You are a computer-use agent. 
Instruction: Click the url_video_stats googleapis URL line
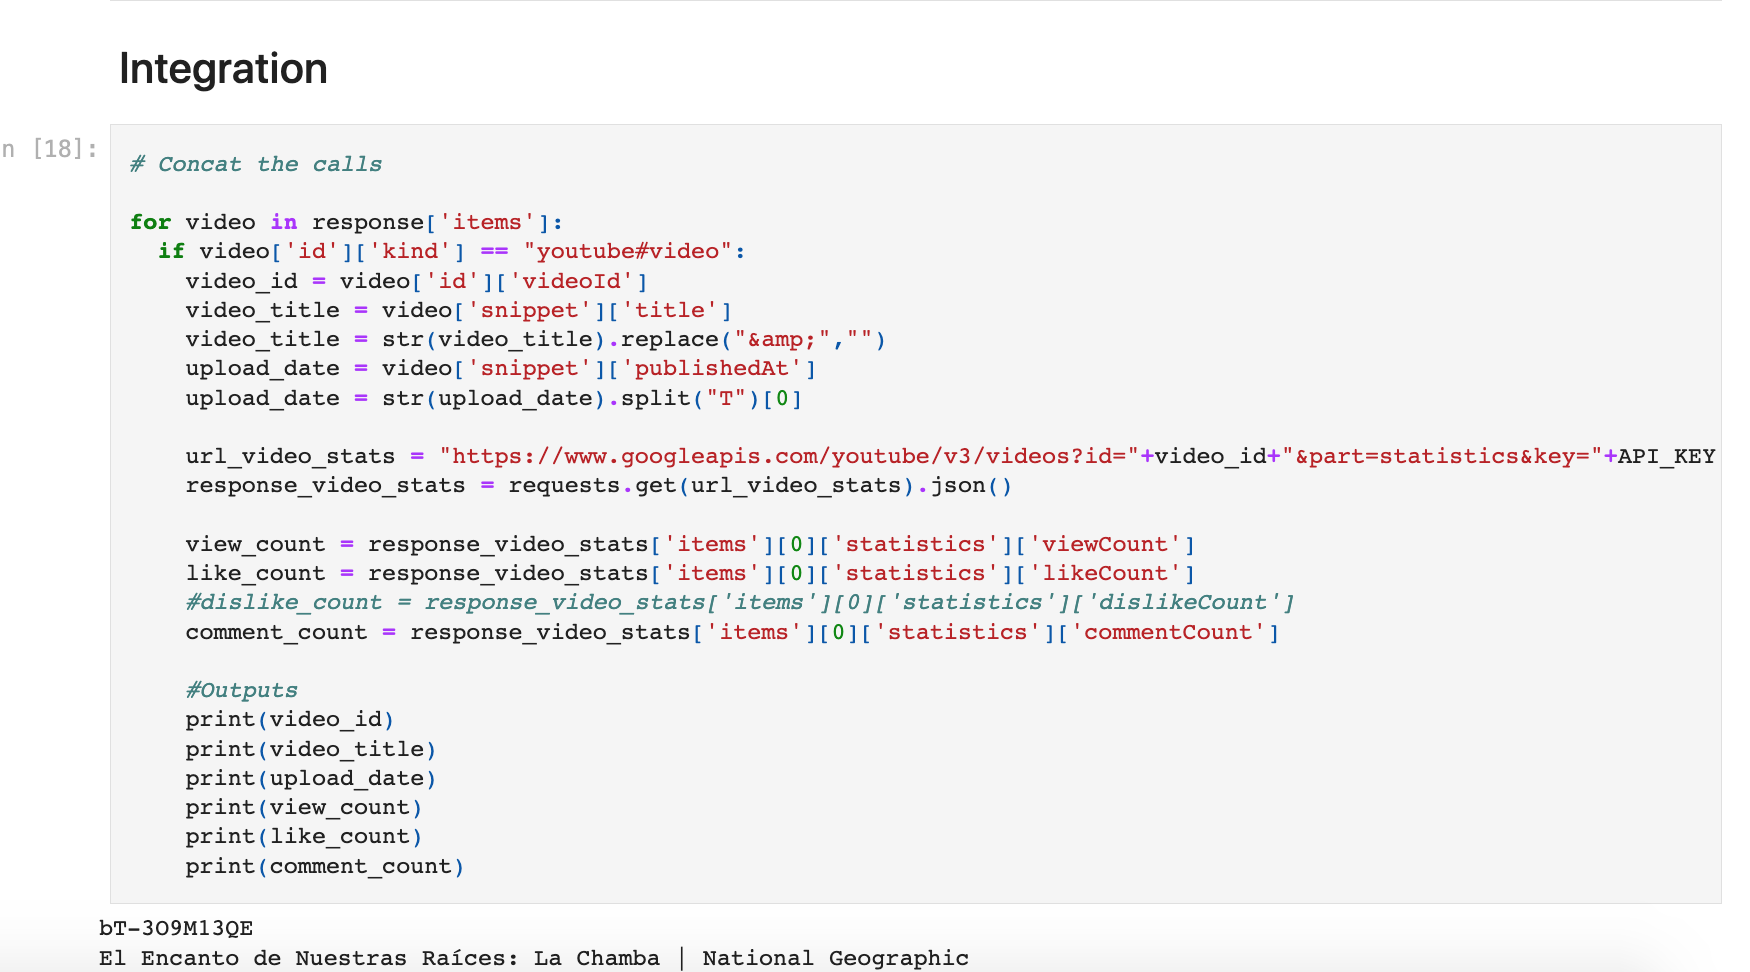(x=951, y=456)
